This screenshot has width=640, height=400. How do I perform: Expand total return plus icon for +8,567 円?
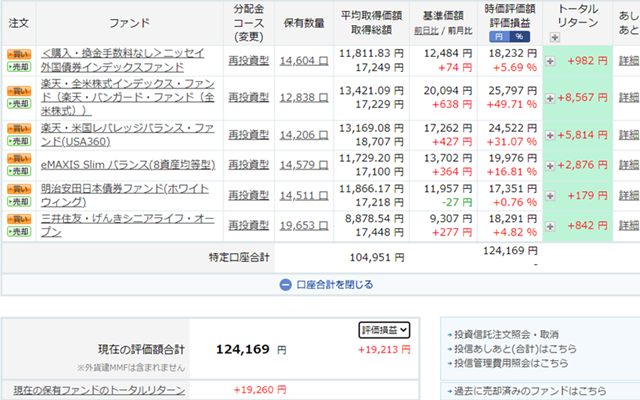click(549, 99)
